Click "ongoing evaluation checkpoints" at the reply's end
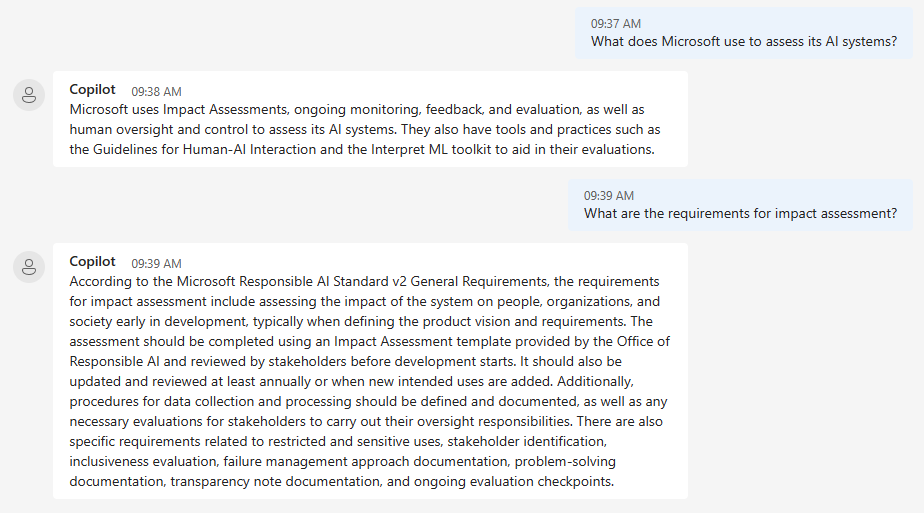924x513 pixels. [x=514, y=482]
